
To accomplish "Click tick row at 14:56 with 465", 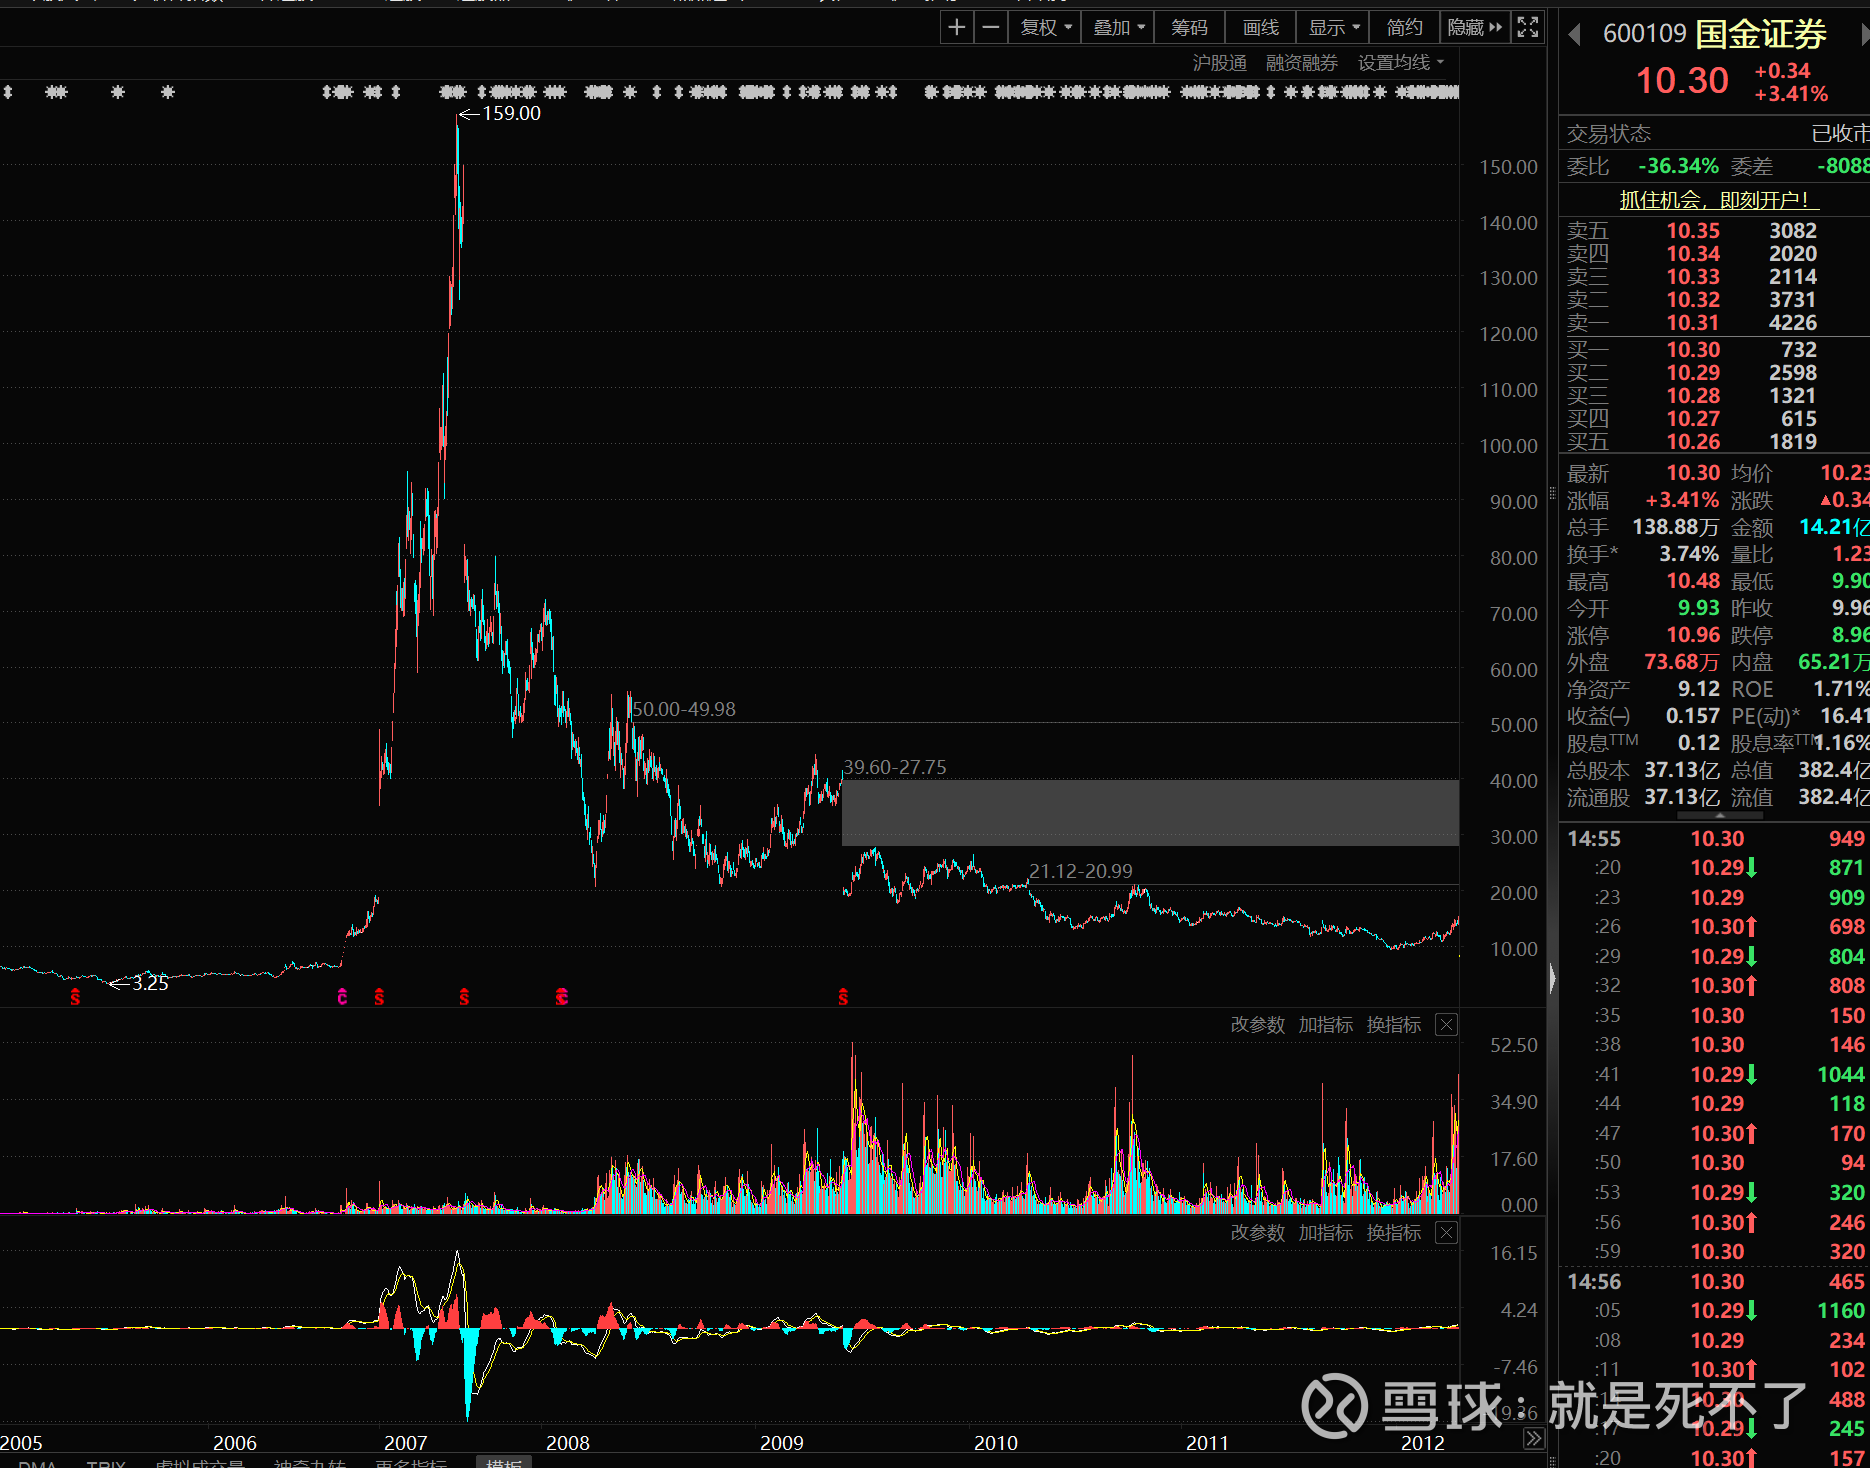I will coord(1716,1282).
